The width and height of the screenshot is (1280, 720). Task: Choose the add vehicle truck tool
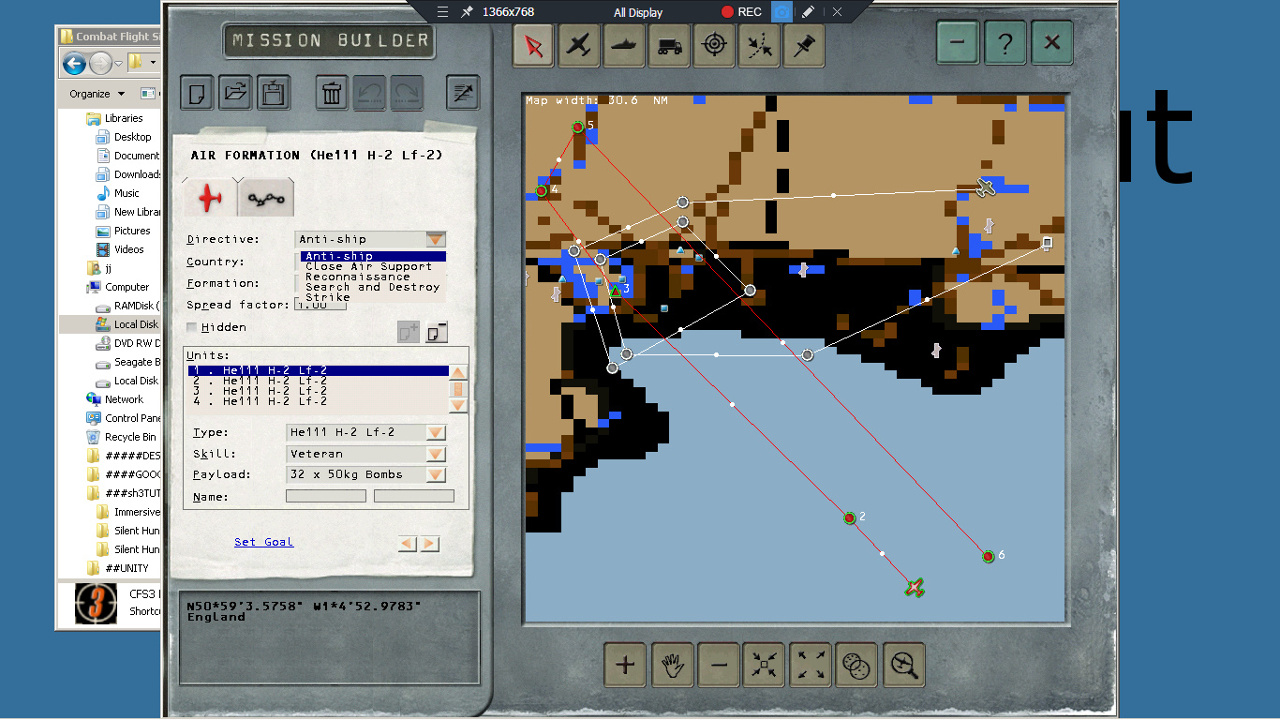click(x=669, y=45)
